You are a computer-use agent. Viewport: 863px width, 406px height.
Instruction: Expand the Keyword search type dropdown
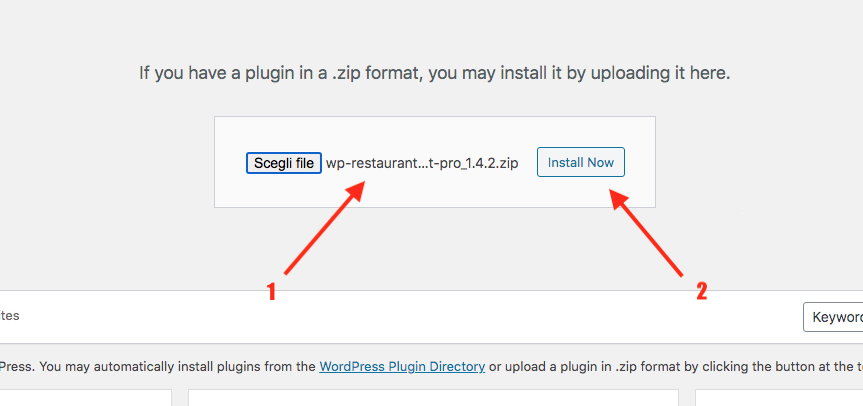(834, 317)
